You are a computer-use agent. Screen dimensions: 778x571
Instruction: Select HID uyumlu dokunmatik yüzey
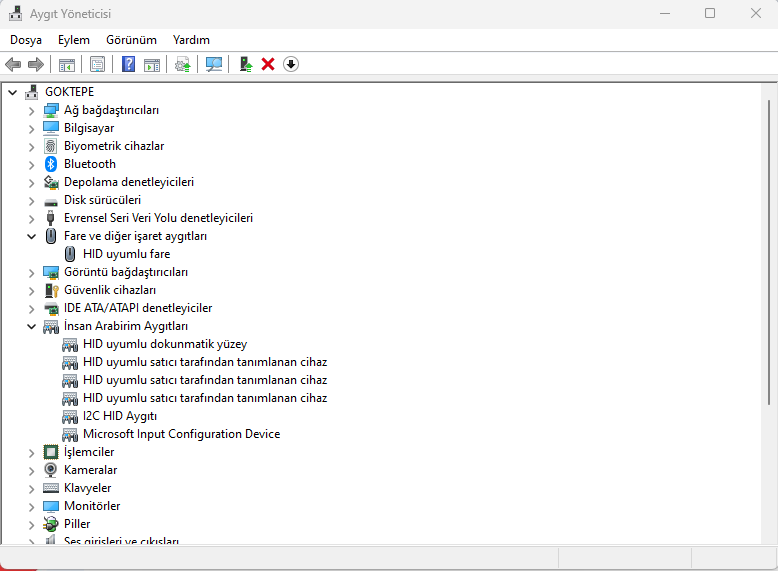point(164,344)
